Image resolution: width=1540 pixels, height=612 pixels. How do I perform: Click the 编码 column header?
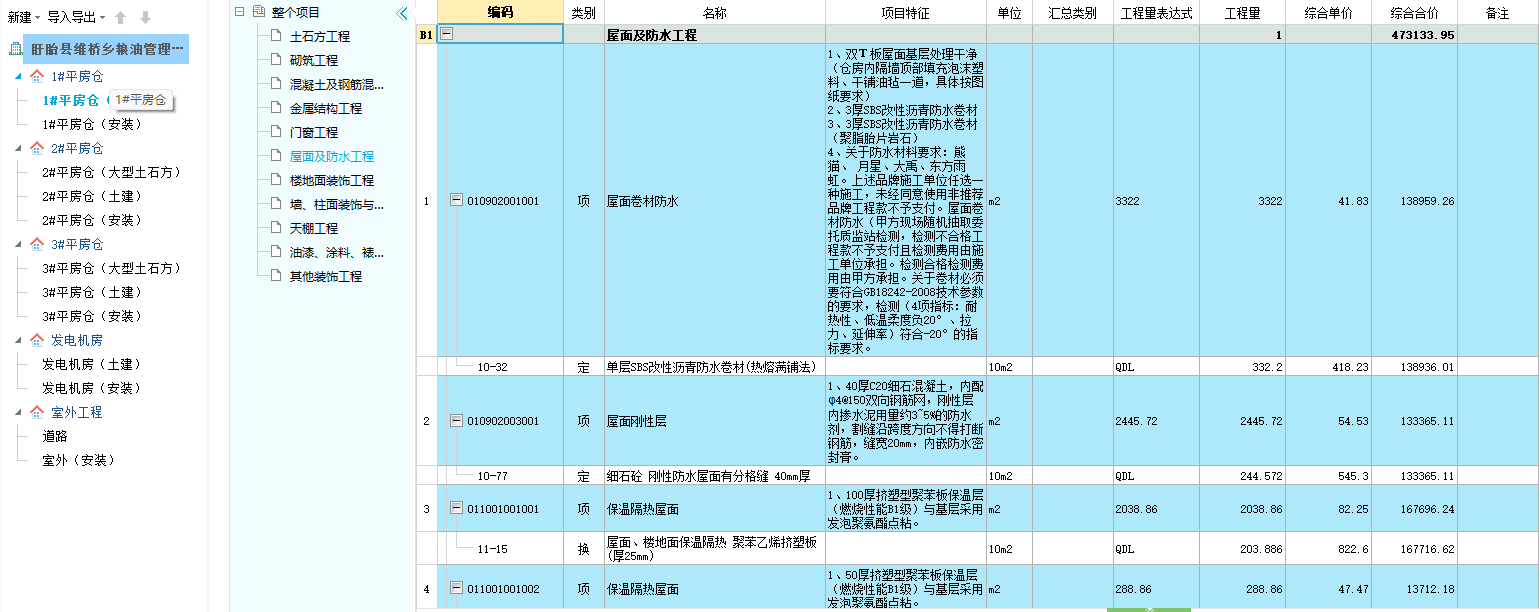click(x=500, y=12)
